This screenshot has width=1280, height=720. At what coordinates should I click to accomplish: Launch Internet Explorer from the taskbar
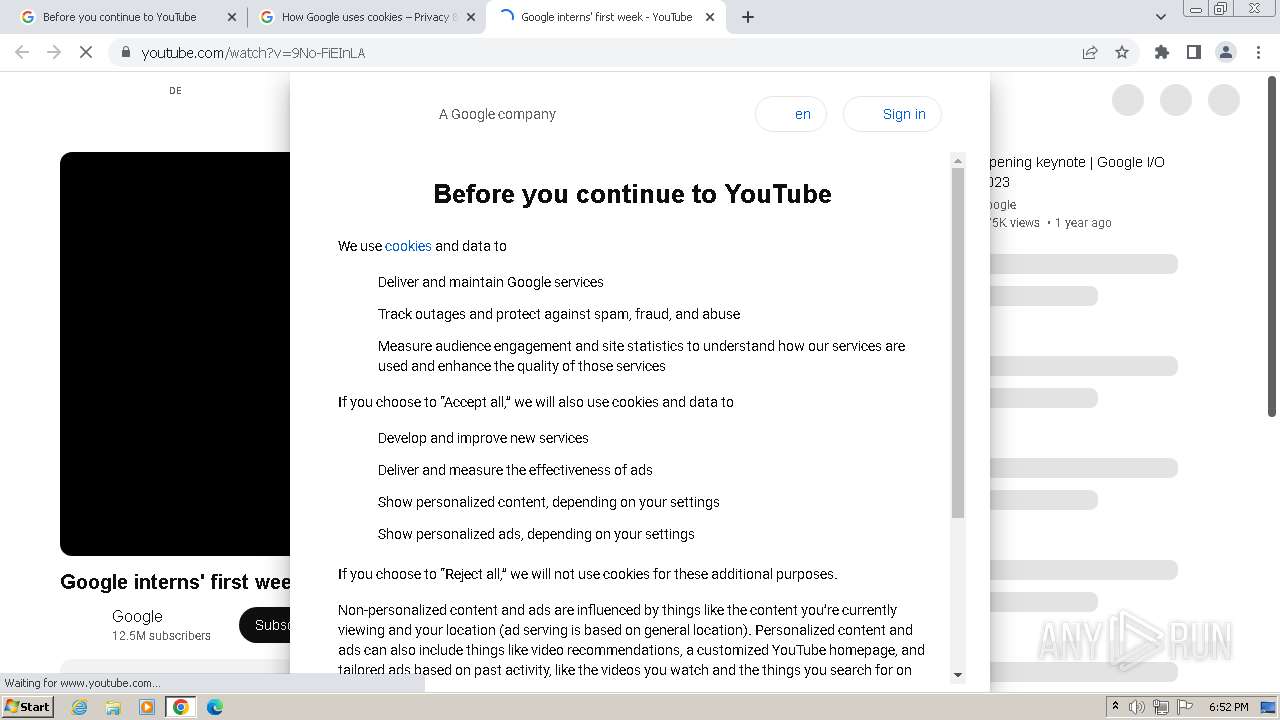pos(80,707)
